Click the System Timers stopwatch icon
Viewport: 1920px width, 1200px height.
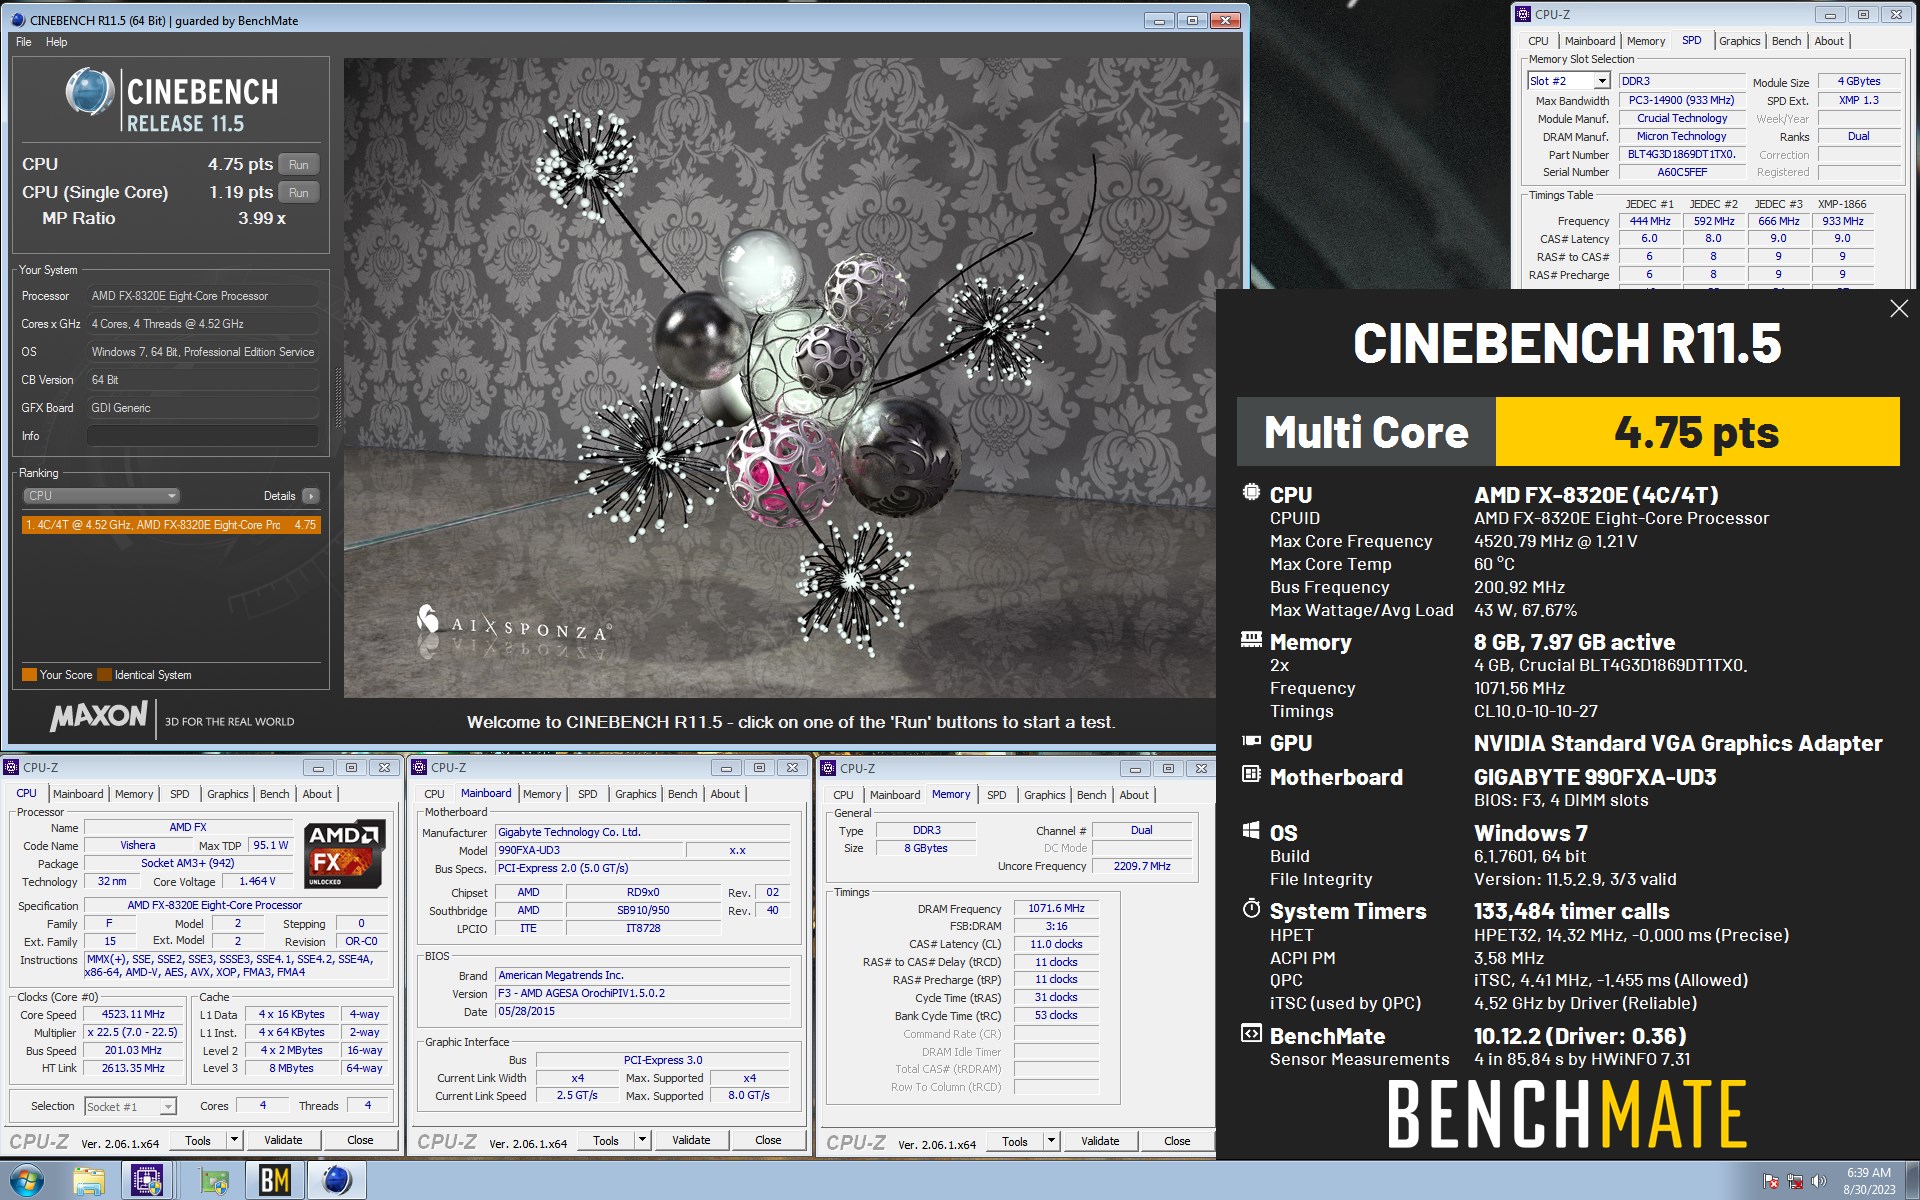(x=1251, y=908)
